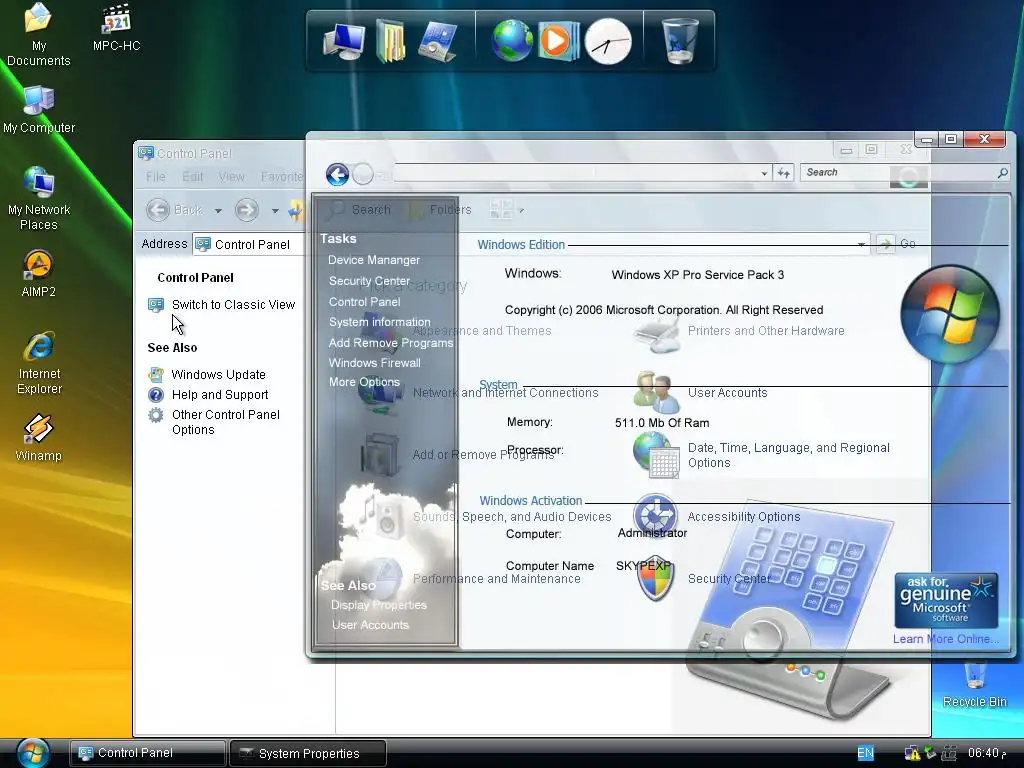The width and height of the screenshot is (1024, 768).
Task: Open the Back history dropdown arrow
Action: [218, 210]
